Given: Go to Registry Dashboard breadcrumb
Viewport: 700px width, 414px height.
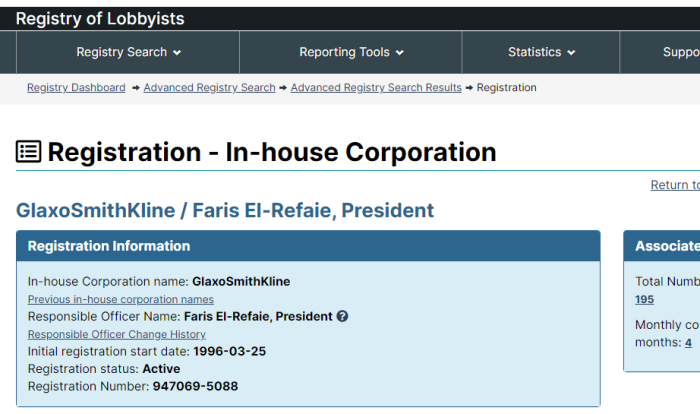Looking at the screenshot, I should pos(76,88).
